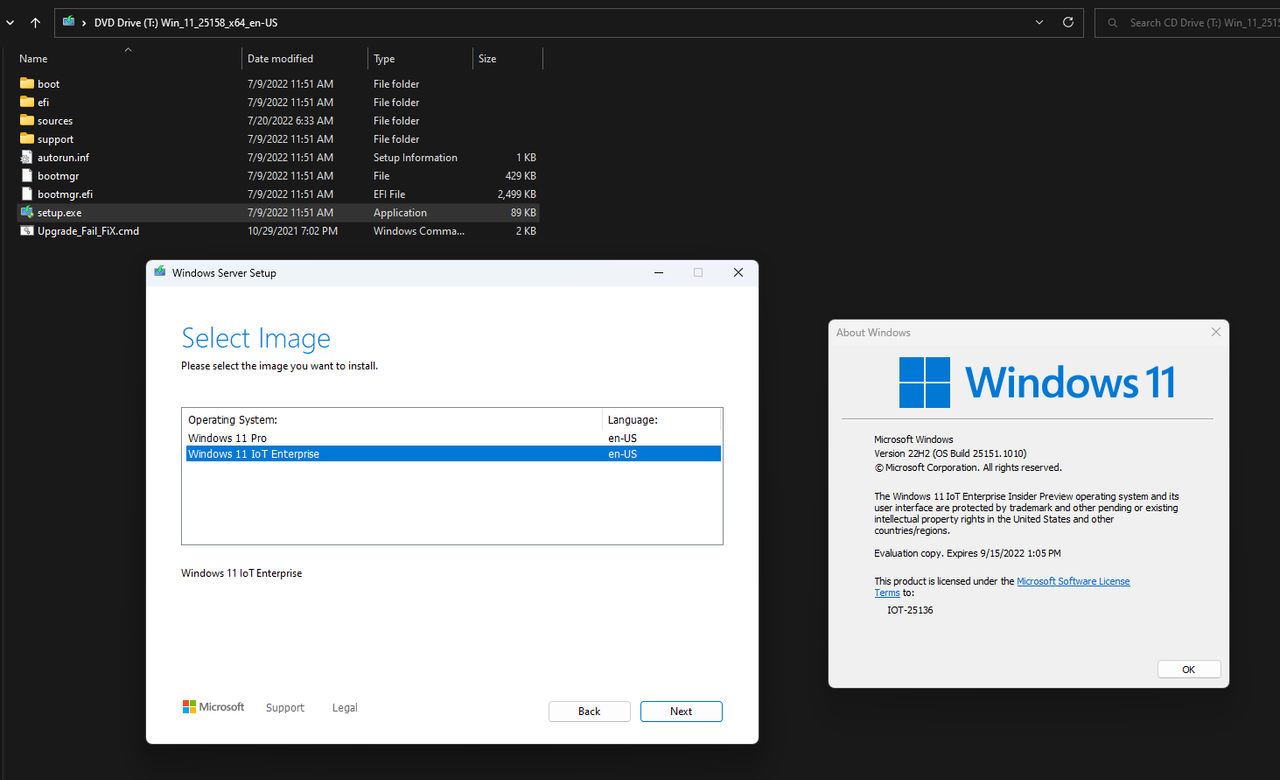Close the Windows Server Setup window
This screenshot has width=1280, height=780.
point(738,272)
